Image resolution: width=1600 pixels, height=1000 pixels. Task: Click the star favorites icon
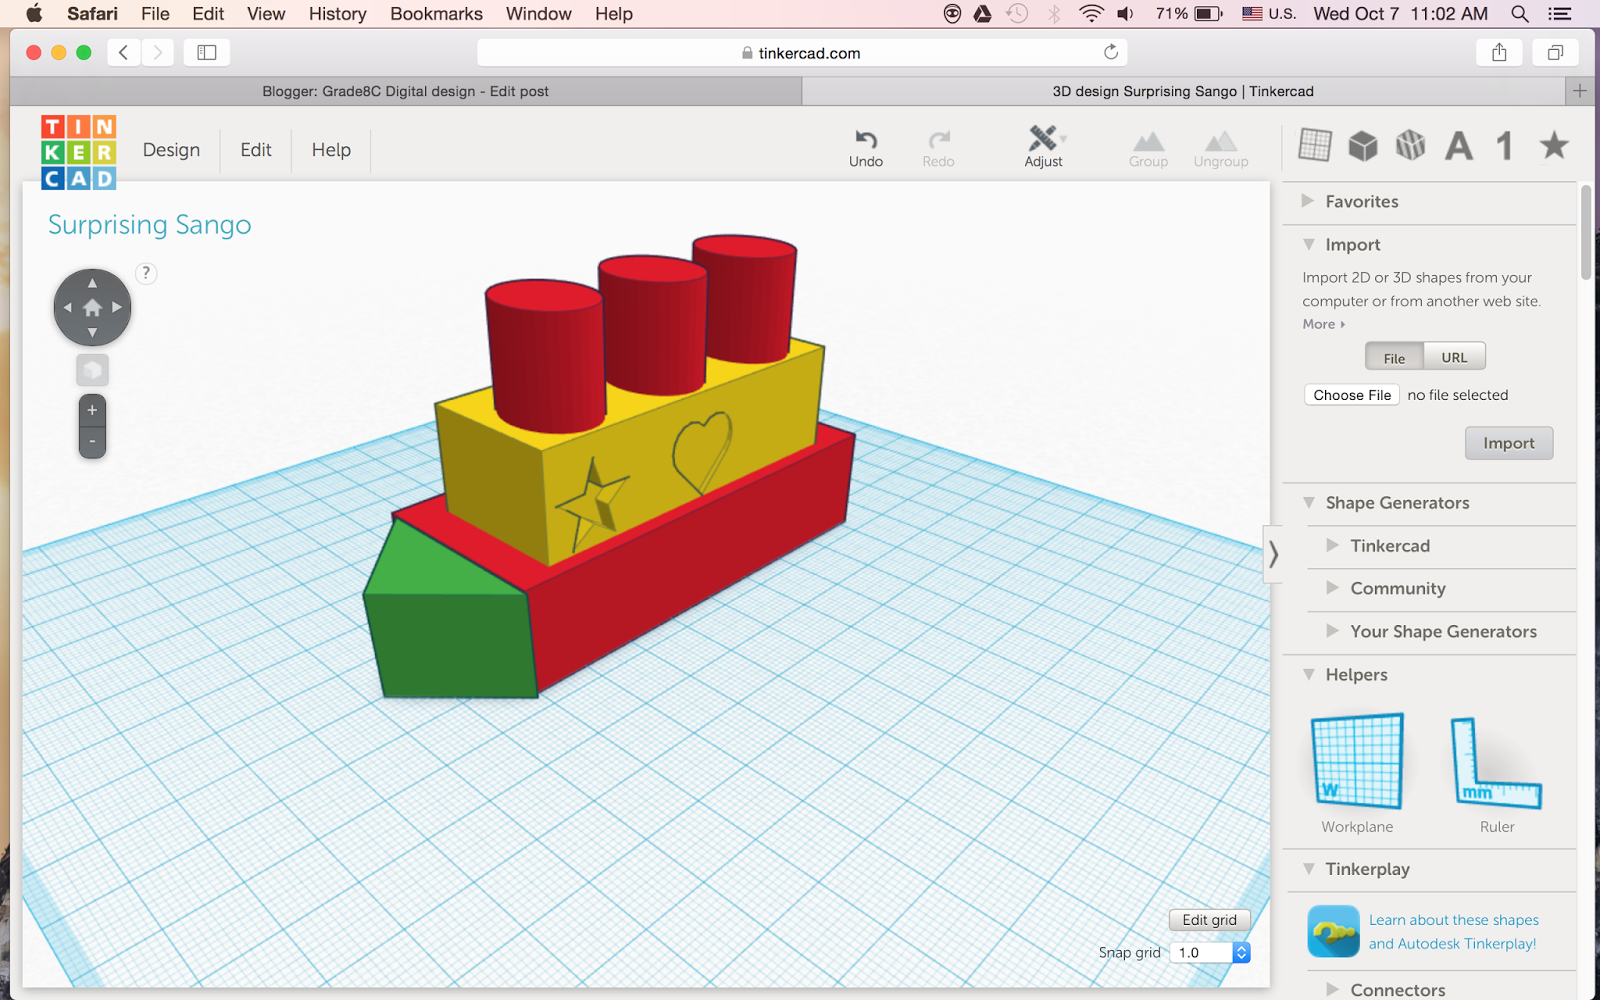pyautogui.click(x=1554, y=146)
